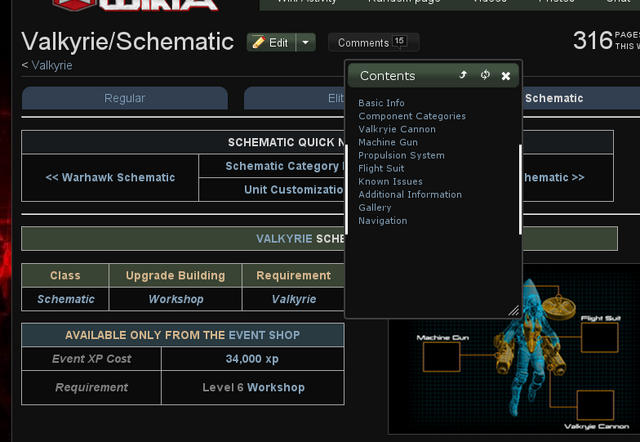This screenshot has height=442, width=640.
Task: Close the Contents panel with the X
Action: (x=506, y=76)
